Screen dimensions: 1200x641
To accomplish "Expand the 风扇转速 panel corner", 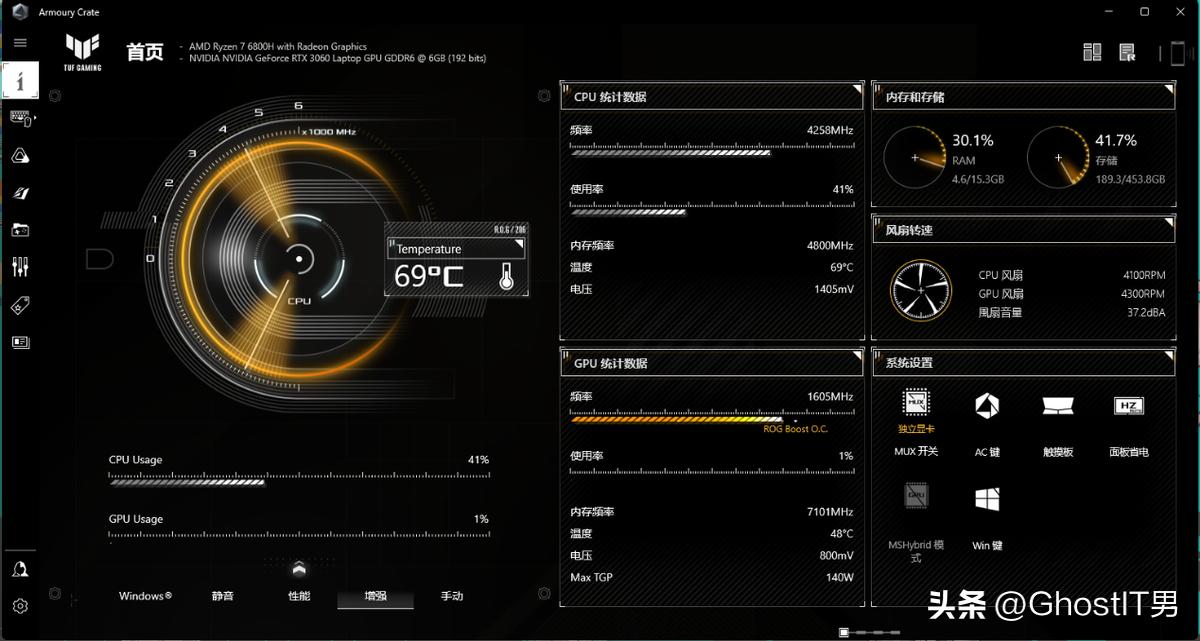I will click(1168, 223).
